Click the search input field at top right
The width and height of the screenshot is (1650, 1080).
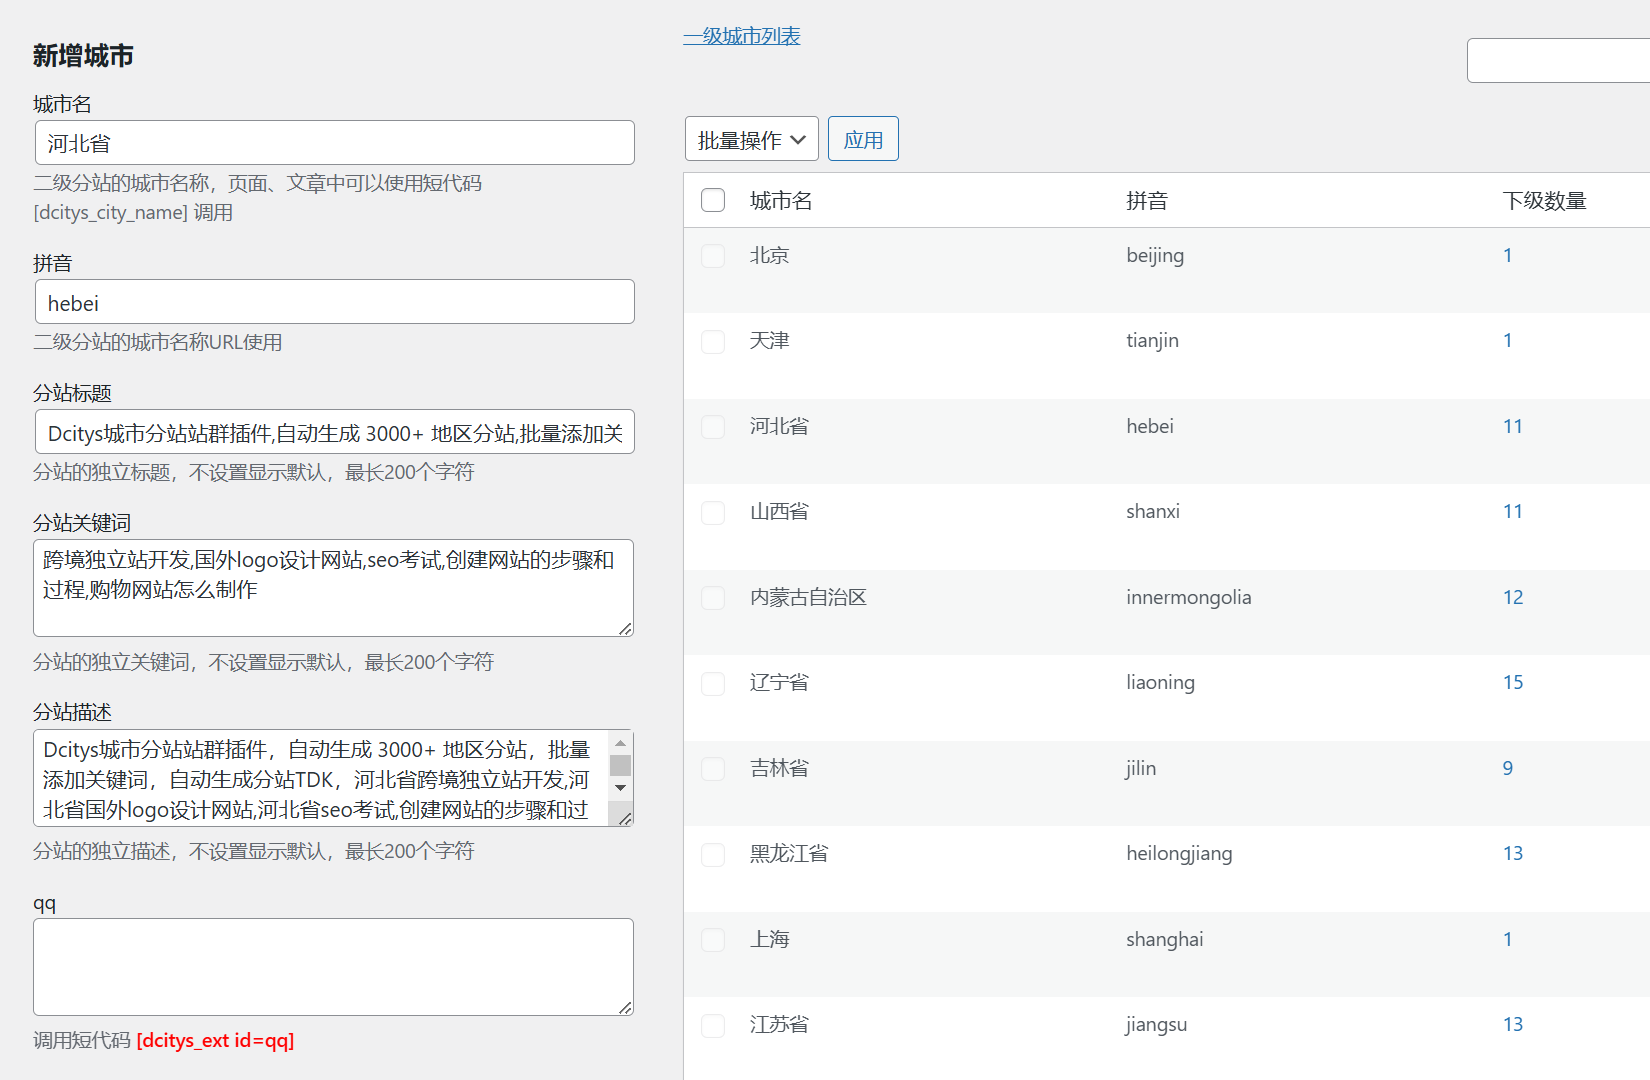click(x=1558, y=60)
